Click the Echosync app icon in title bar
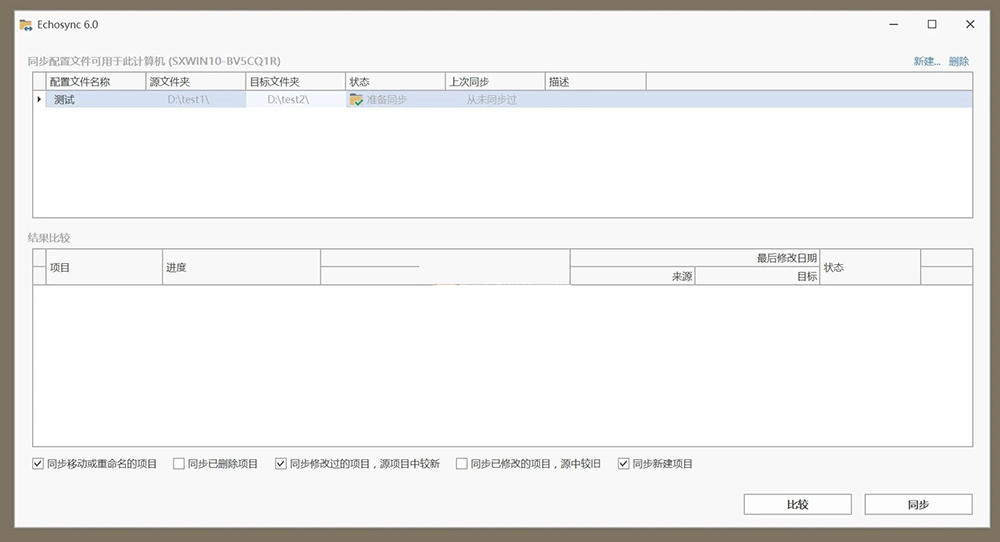This screenshot has height=542, width=1000. click(x=26, y=24)
